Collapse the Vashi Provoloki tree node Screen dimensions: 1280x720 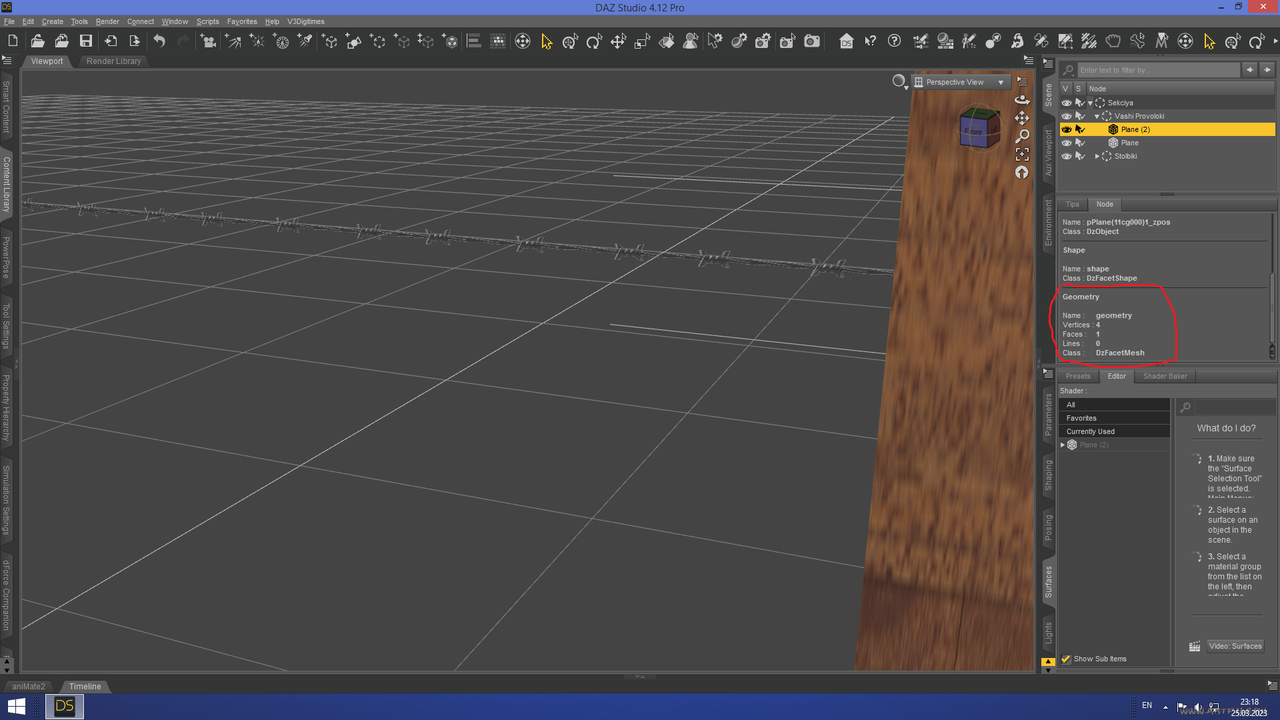click(x=1097, y=116)
